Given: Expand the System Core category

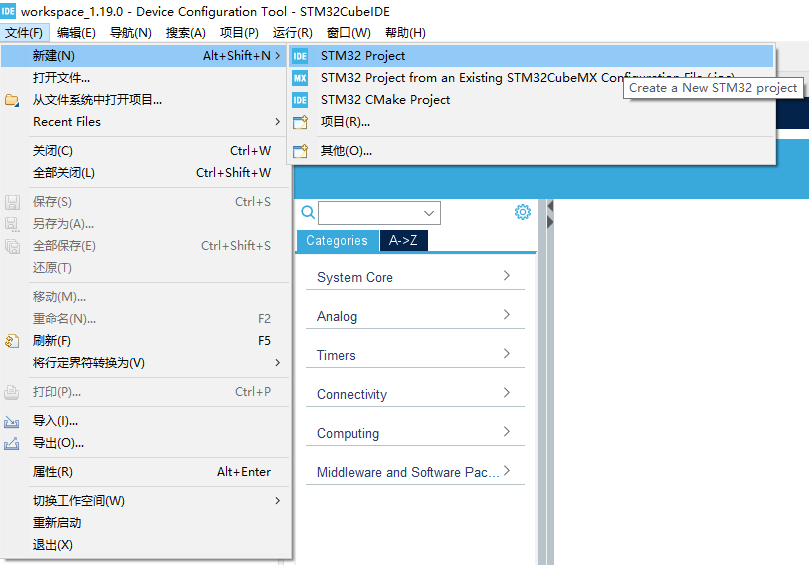Looking at the screenshot, I should pyautogui.click(x=415, y=277).
